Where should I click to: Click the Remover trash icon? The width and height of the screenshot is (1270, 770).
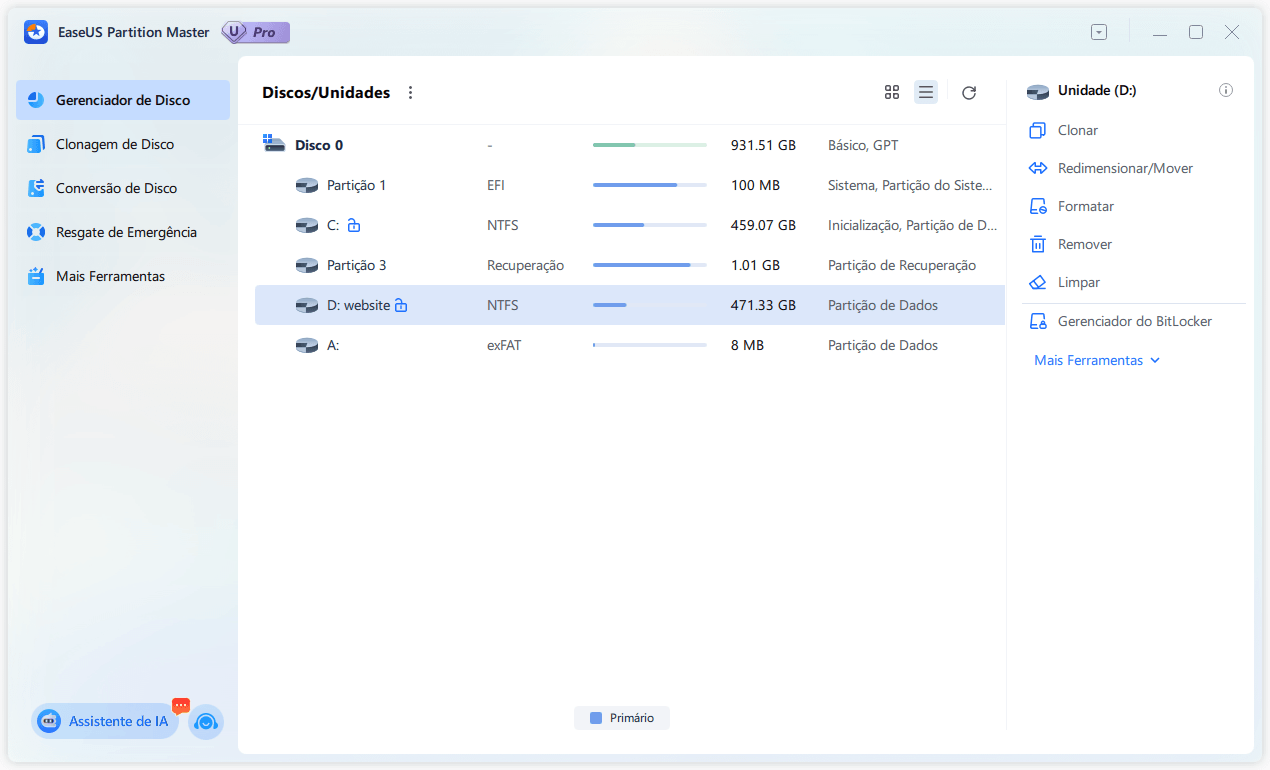click(x=1038, y=244)
